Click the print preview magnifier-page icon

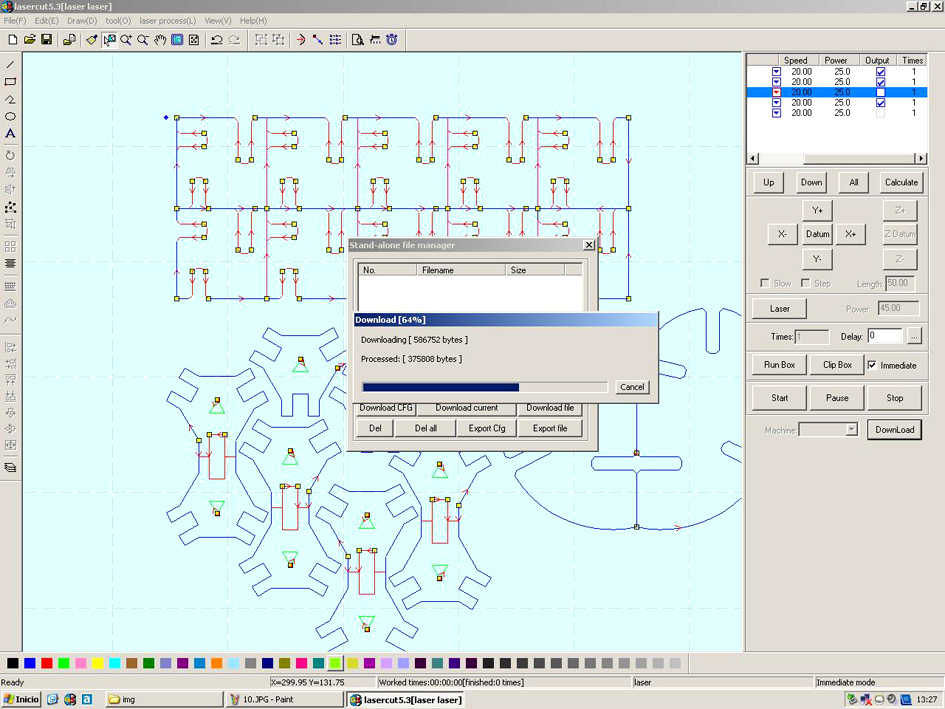(x=357, y=40)
